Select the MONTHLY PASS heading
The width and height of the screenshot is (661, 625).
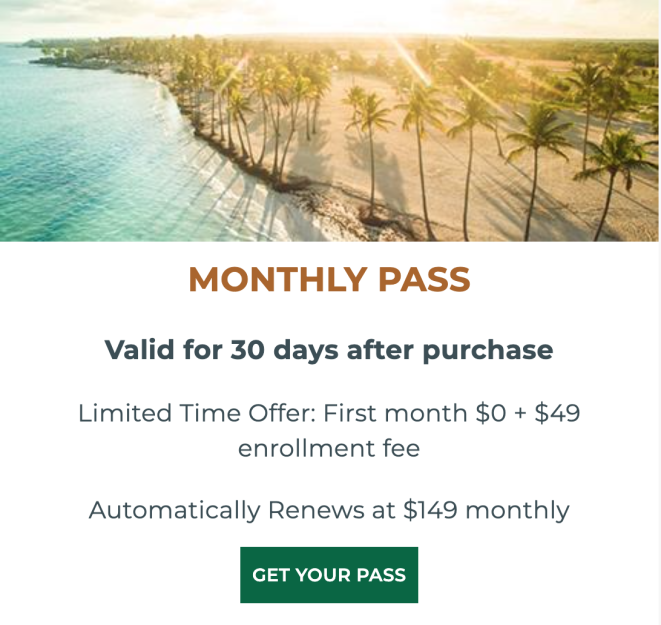coord(329,279)
